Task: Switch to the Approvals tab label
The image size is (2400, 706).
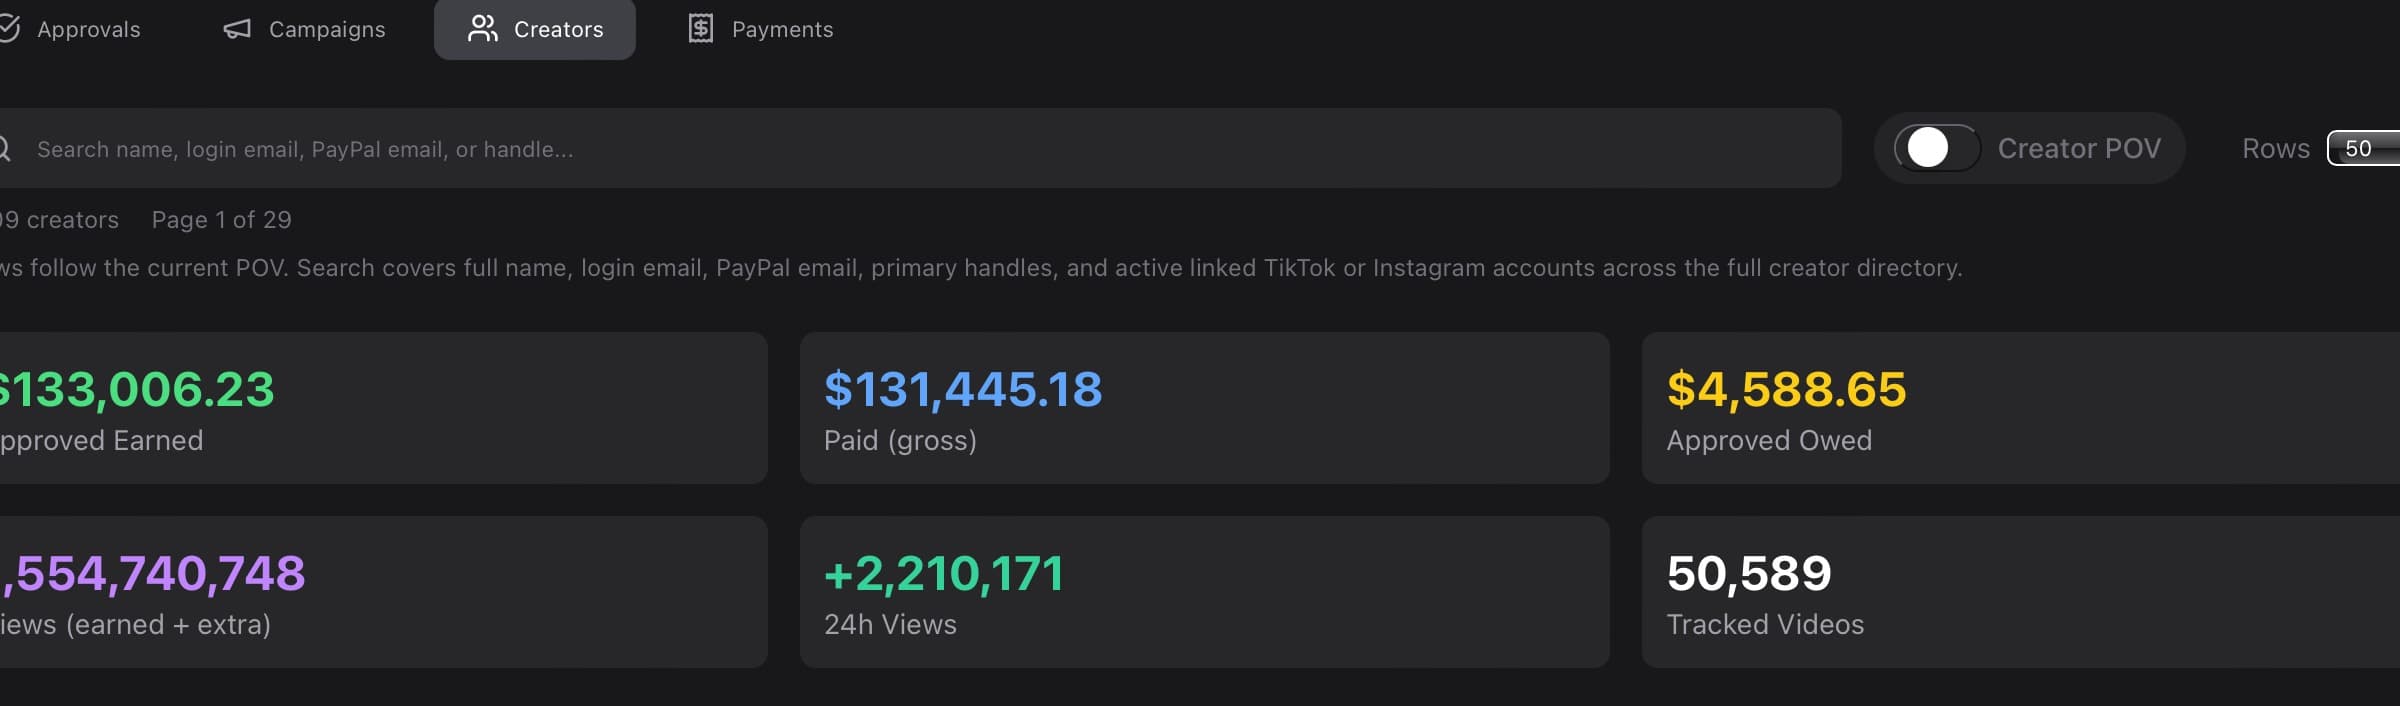Action: click(x=89, y=30)
